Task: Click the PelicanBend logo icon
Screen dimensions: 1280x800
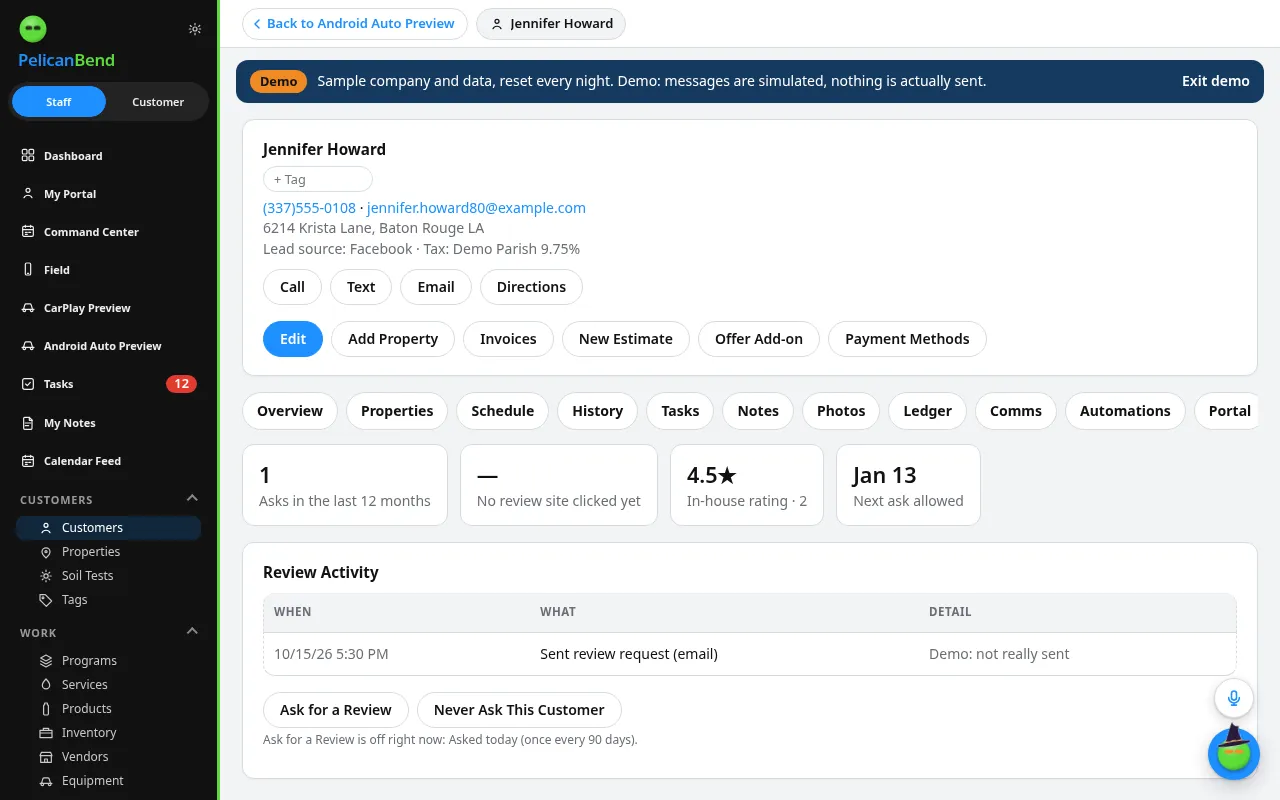Action: pyautogui.click(x=33, y=29)
